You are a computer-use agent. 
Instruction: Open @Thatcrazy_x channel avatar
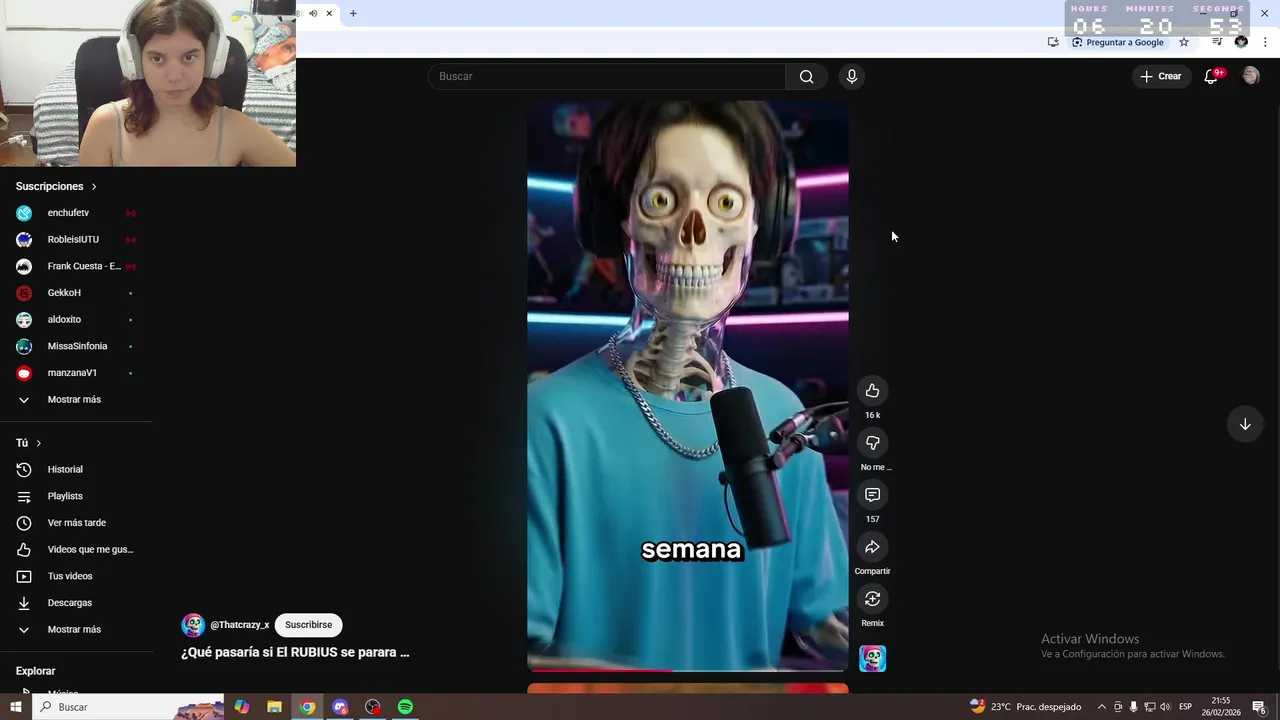[x=193, y=625]
